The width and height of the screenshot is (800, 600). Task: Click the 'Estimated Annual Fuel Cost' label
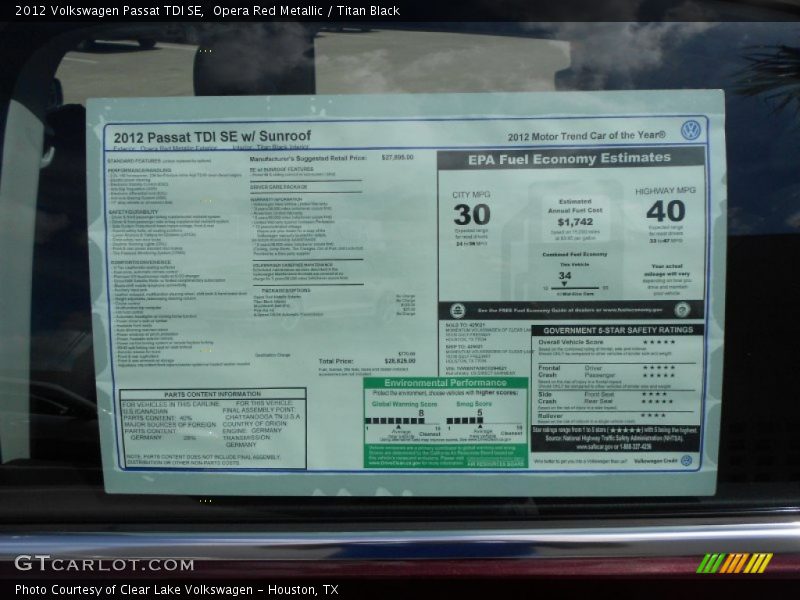tap(575, 206)
